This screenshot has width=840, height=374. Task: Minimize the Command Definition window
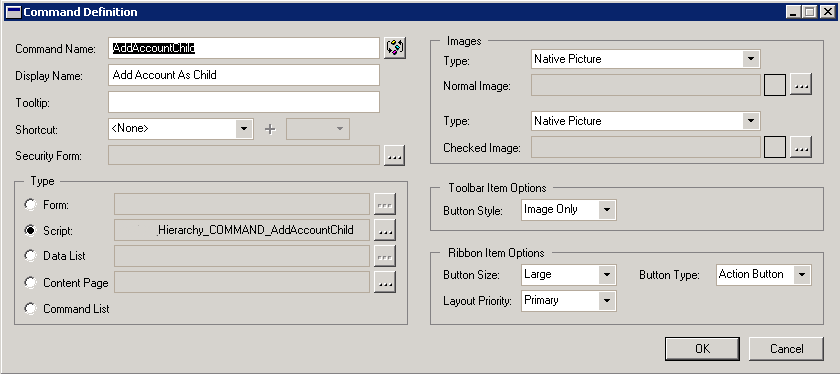(x=793, y=12)
